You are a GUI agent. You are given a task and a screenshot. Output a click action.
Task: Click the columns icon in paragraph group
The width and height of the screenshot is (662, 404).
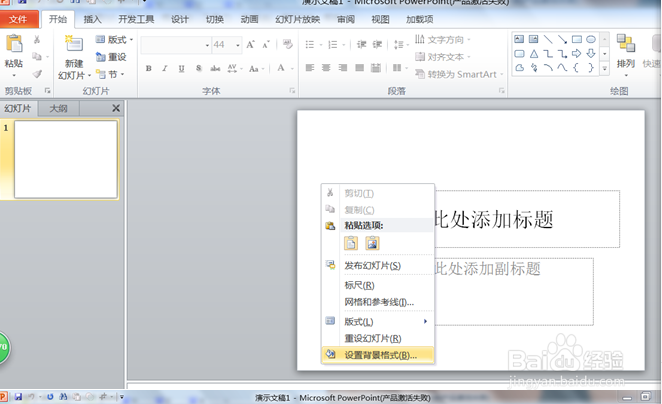[x=397, y=68]
